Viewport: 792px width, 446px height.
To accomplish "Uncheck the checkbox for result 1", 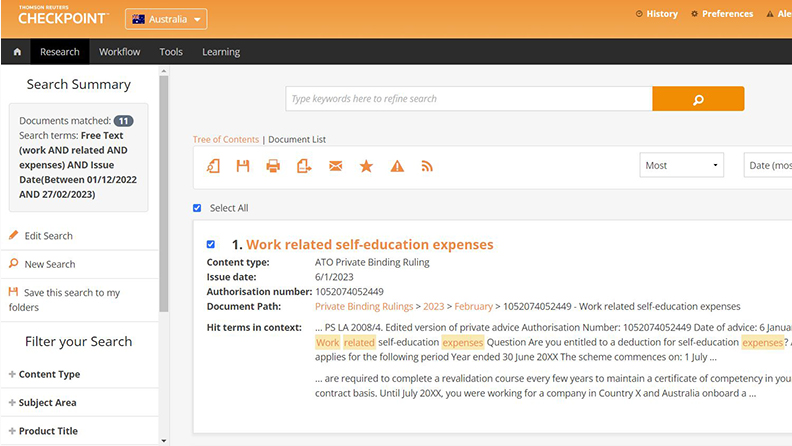I will tap(210, 244).
